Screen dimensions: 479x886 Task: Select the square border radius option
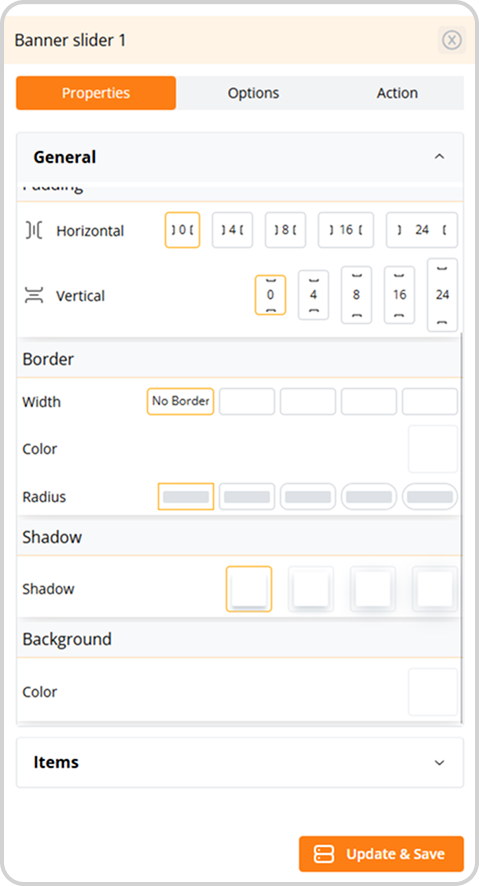click(x=186, y=497)
